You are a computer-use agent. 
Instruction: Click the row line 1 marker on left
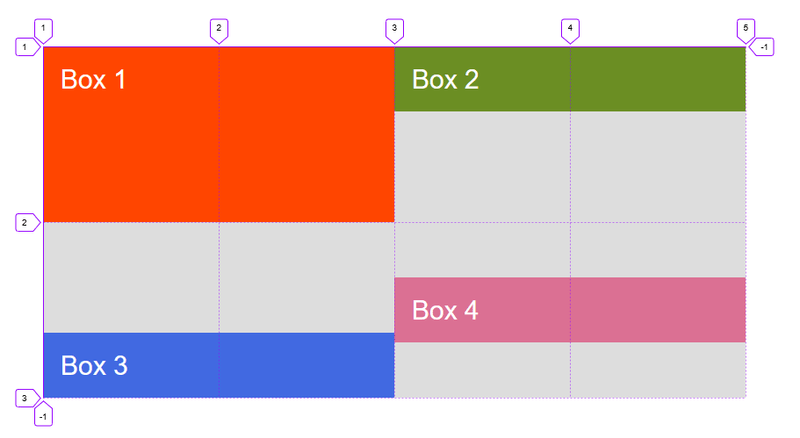click(28, 47)
